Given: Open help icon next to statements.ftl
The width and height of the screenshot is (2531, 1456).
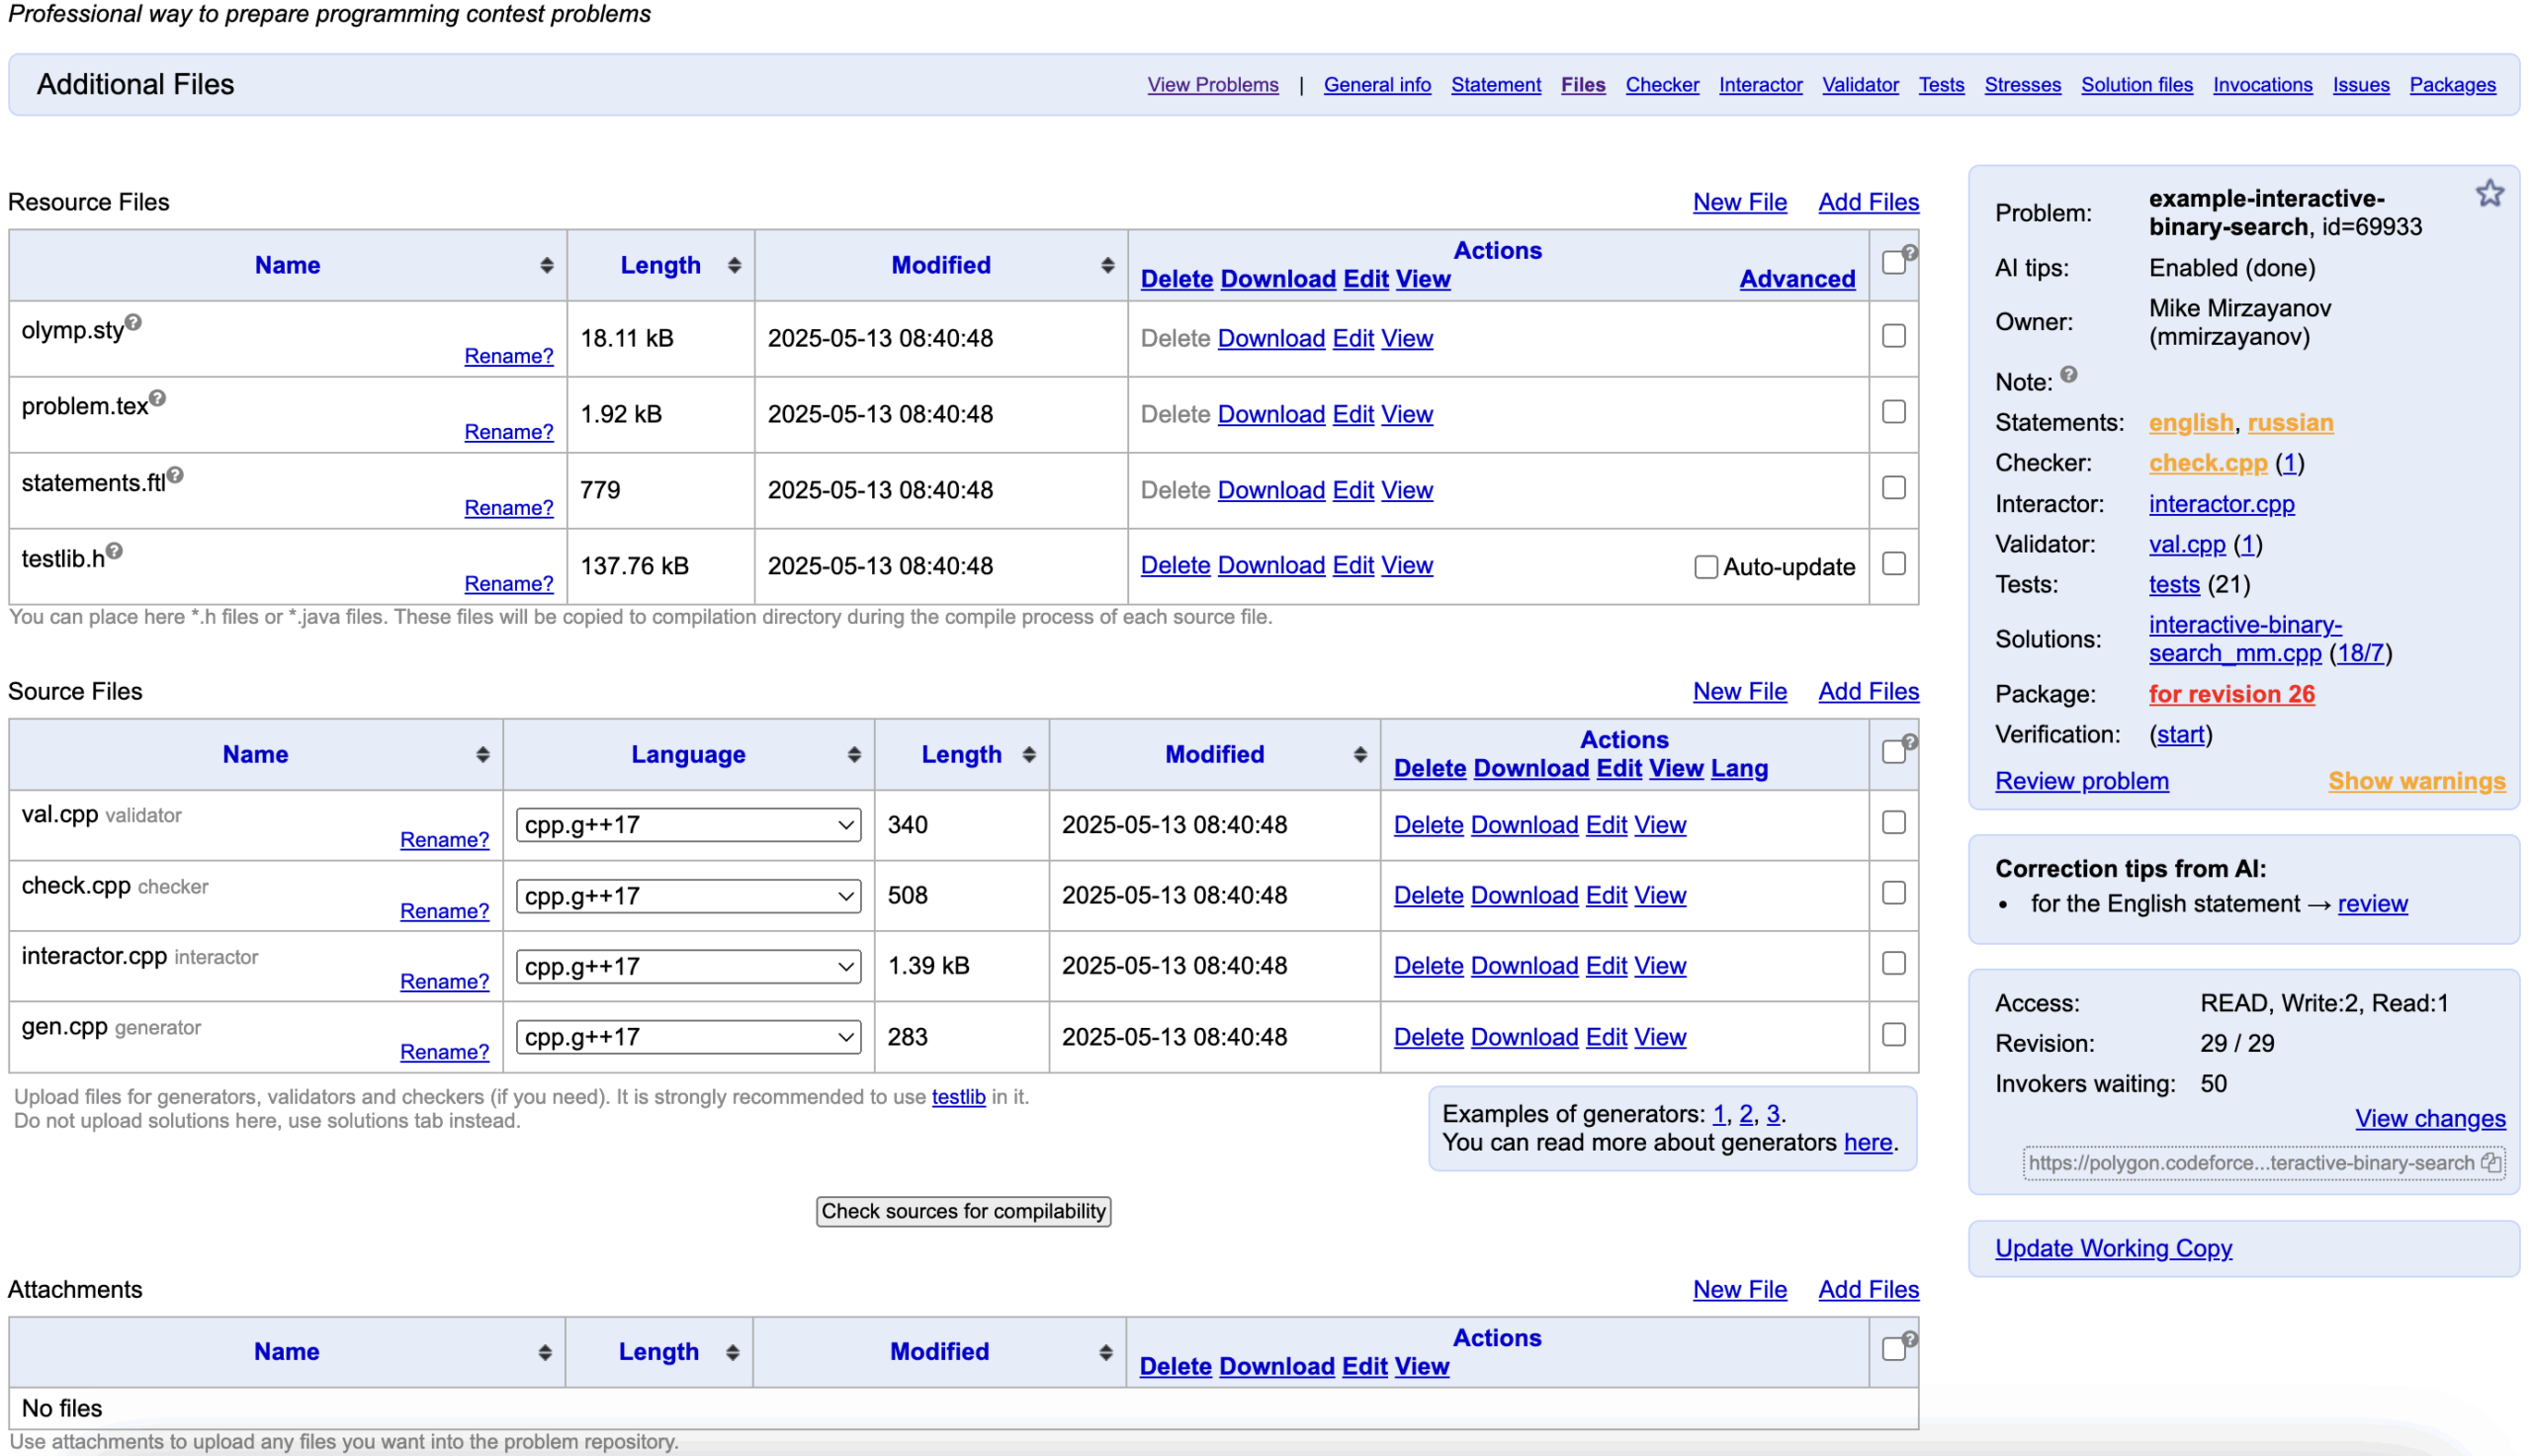Looking at the screenshot, I should coord(175,474).
